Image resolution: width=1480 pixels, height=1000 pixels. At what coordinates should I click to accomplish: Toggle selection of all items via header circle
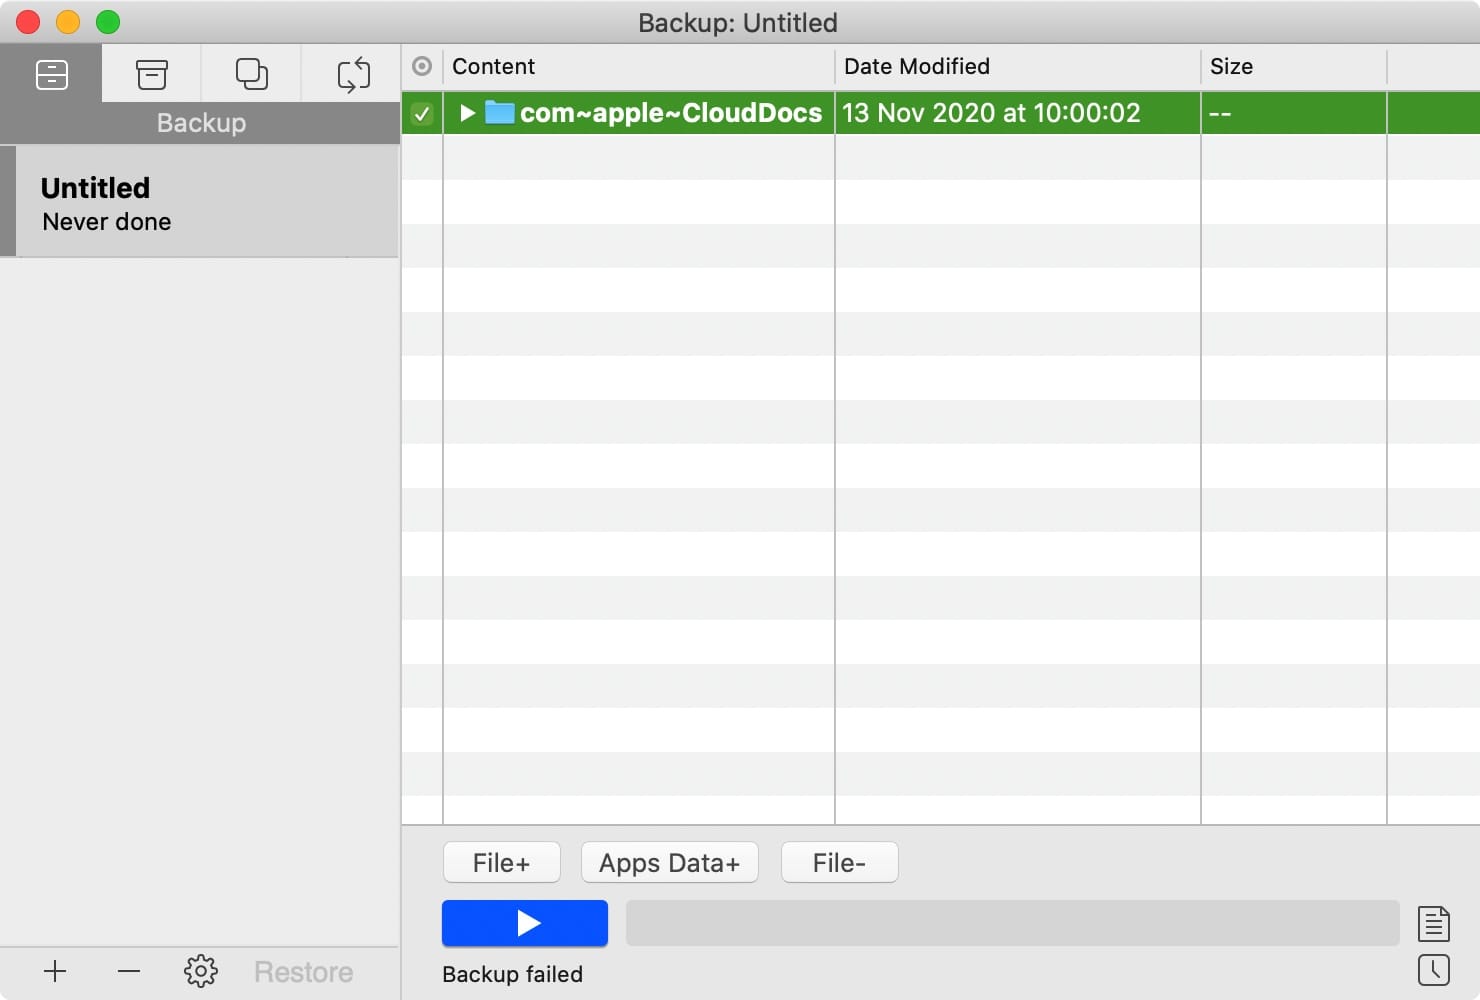[421, 66]
